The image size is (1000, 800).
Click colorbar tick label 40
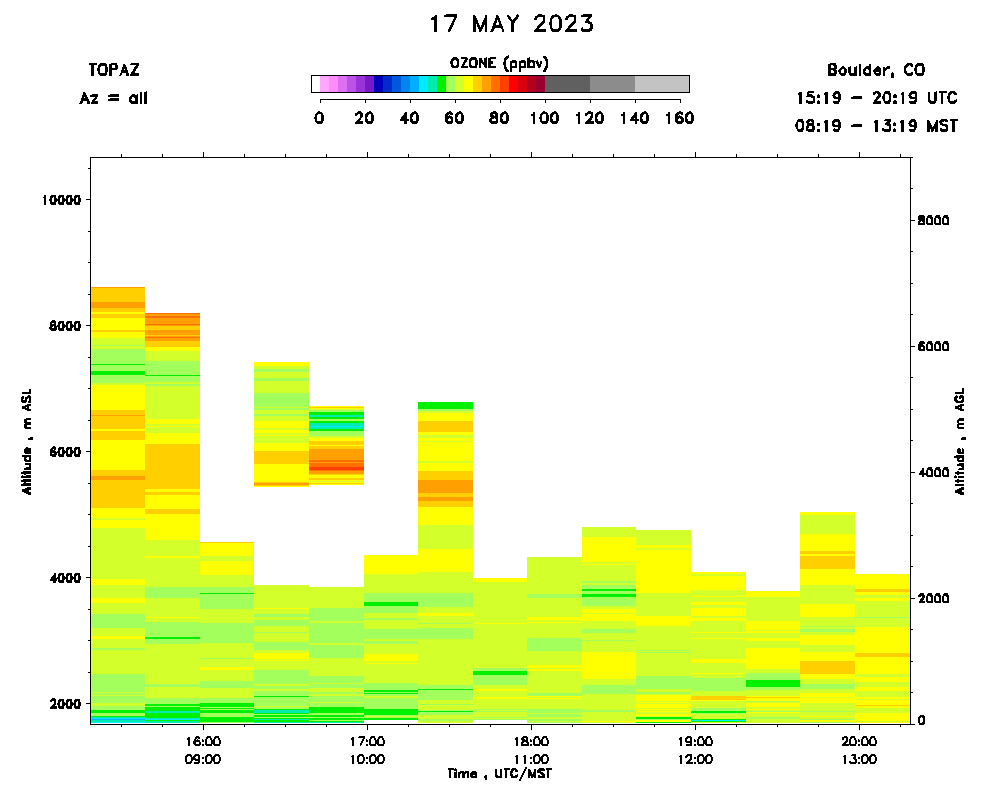coord(409,118)
